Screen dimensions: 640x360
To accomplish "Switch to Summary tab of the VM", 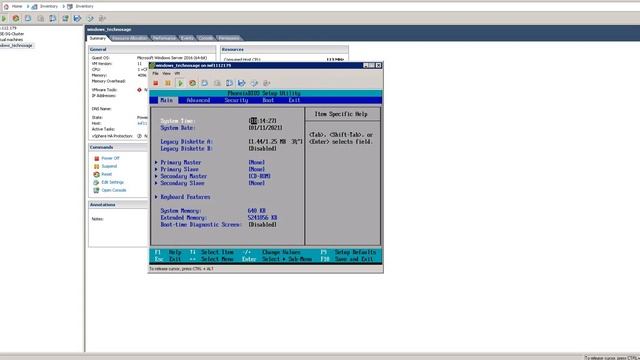I will coord(98,38).
